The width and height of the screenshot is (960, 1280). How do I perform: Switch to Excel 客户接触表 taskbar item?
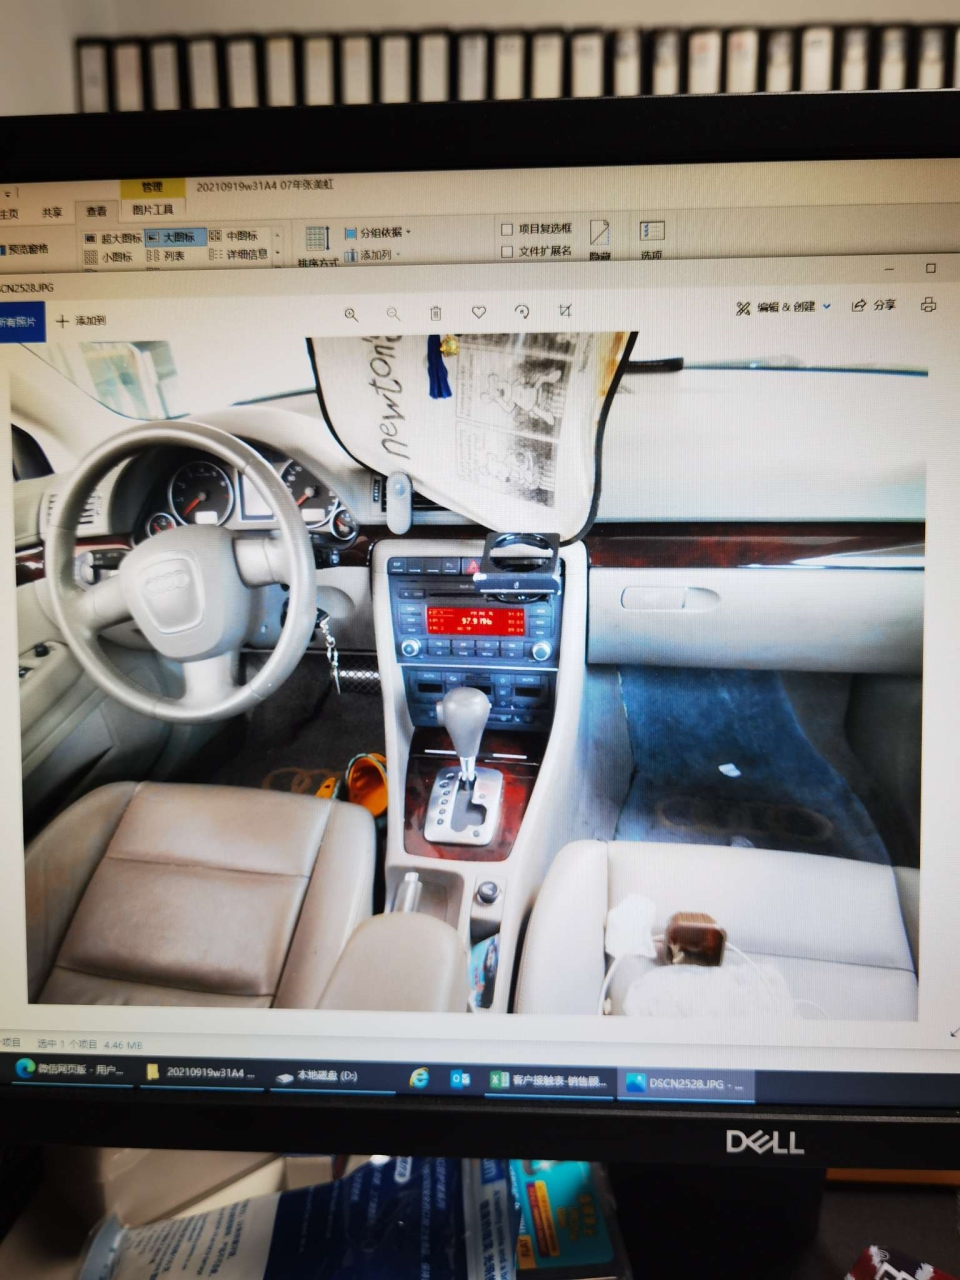click(548, 1081)
